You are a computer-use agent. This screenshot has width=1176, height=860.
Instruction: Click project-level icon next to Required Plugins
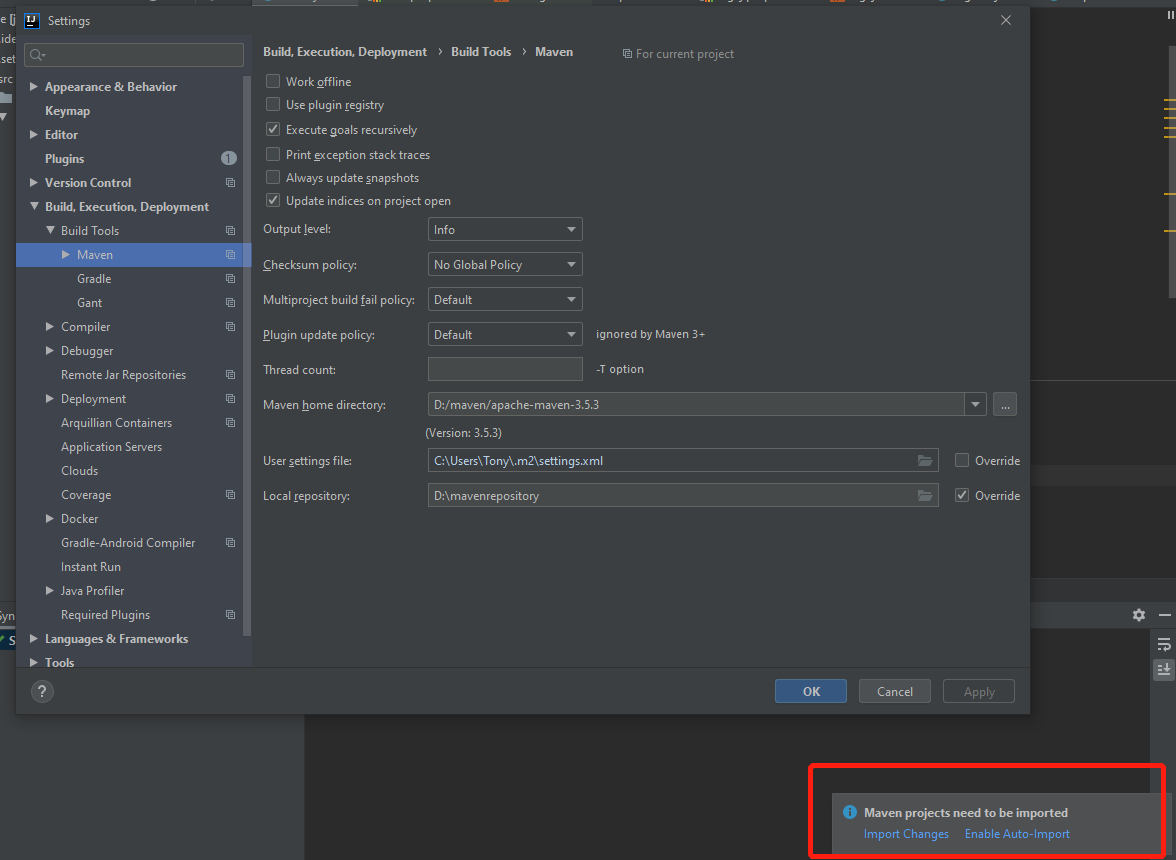pos(230,615)
